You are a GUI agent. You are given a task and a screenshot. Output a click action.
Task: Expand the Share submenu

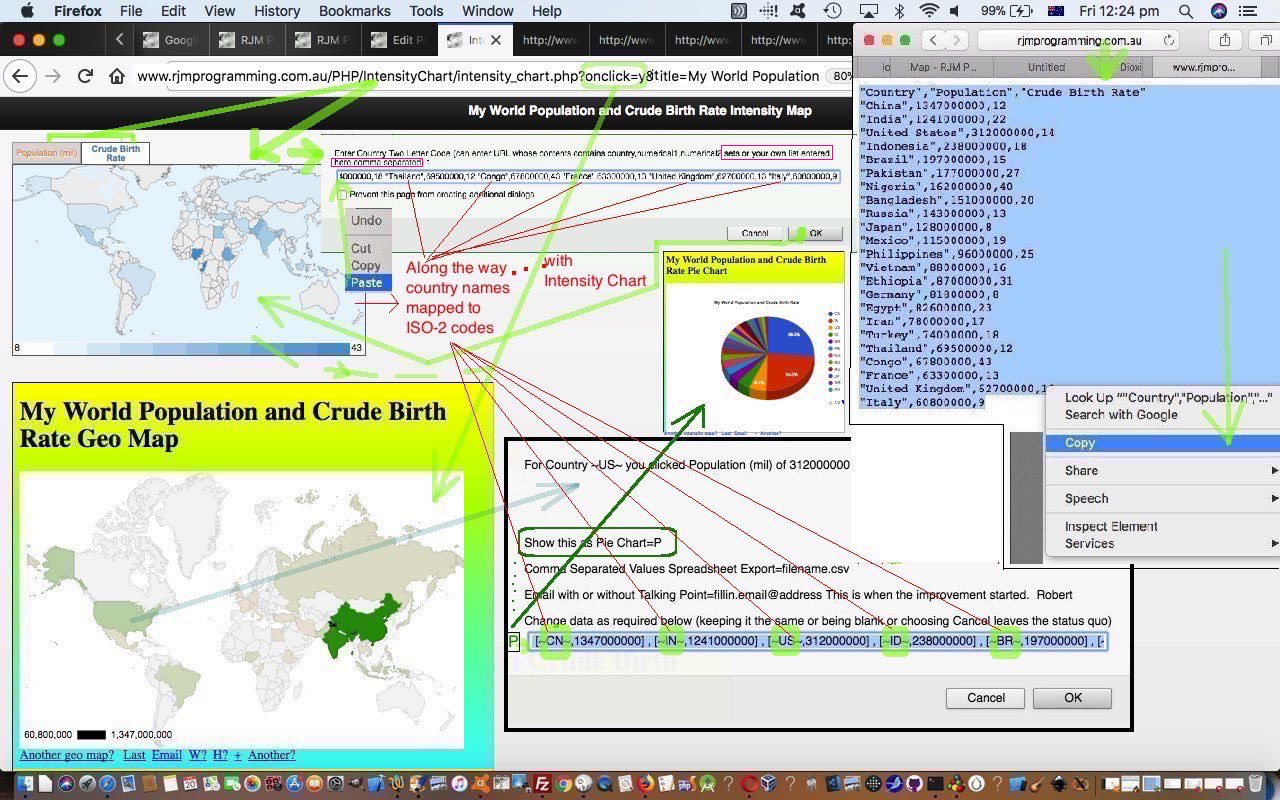(x=1162, y=470)
